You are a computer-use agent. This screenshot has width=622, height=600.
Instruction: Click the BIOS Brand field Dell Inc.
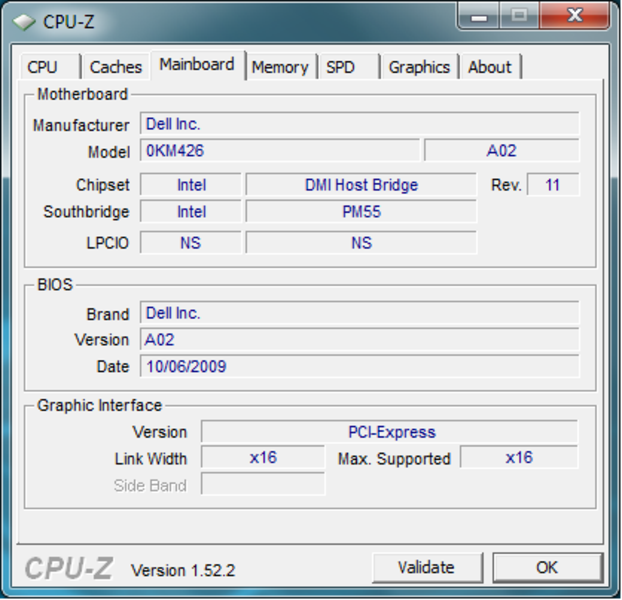click(x=359, y=313)
